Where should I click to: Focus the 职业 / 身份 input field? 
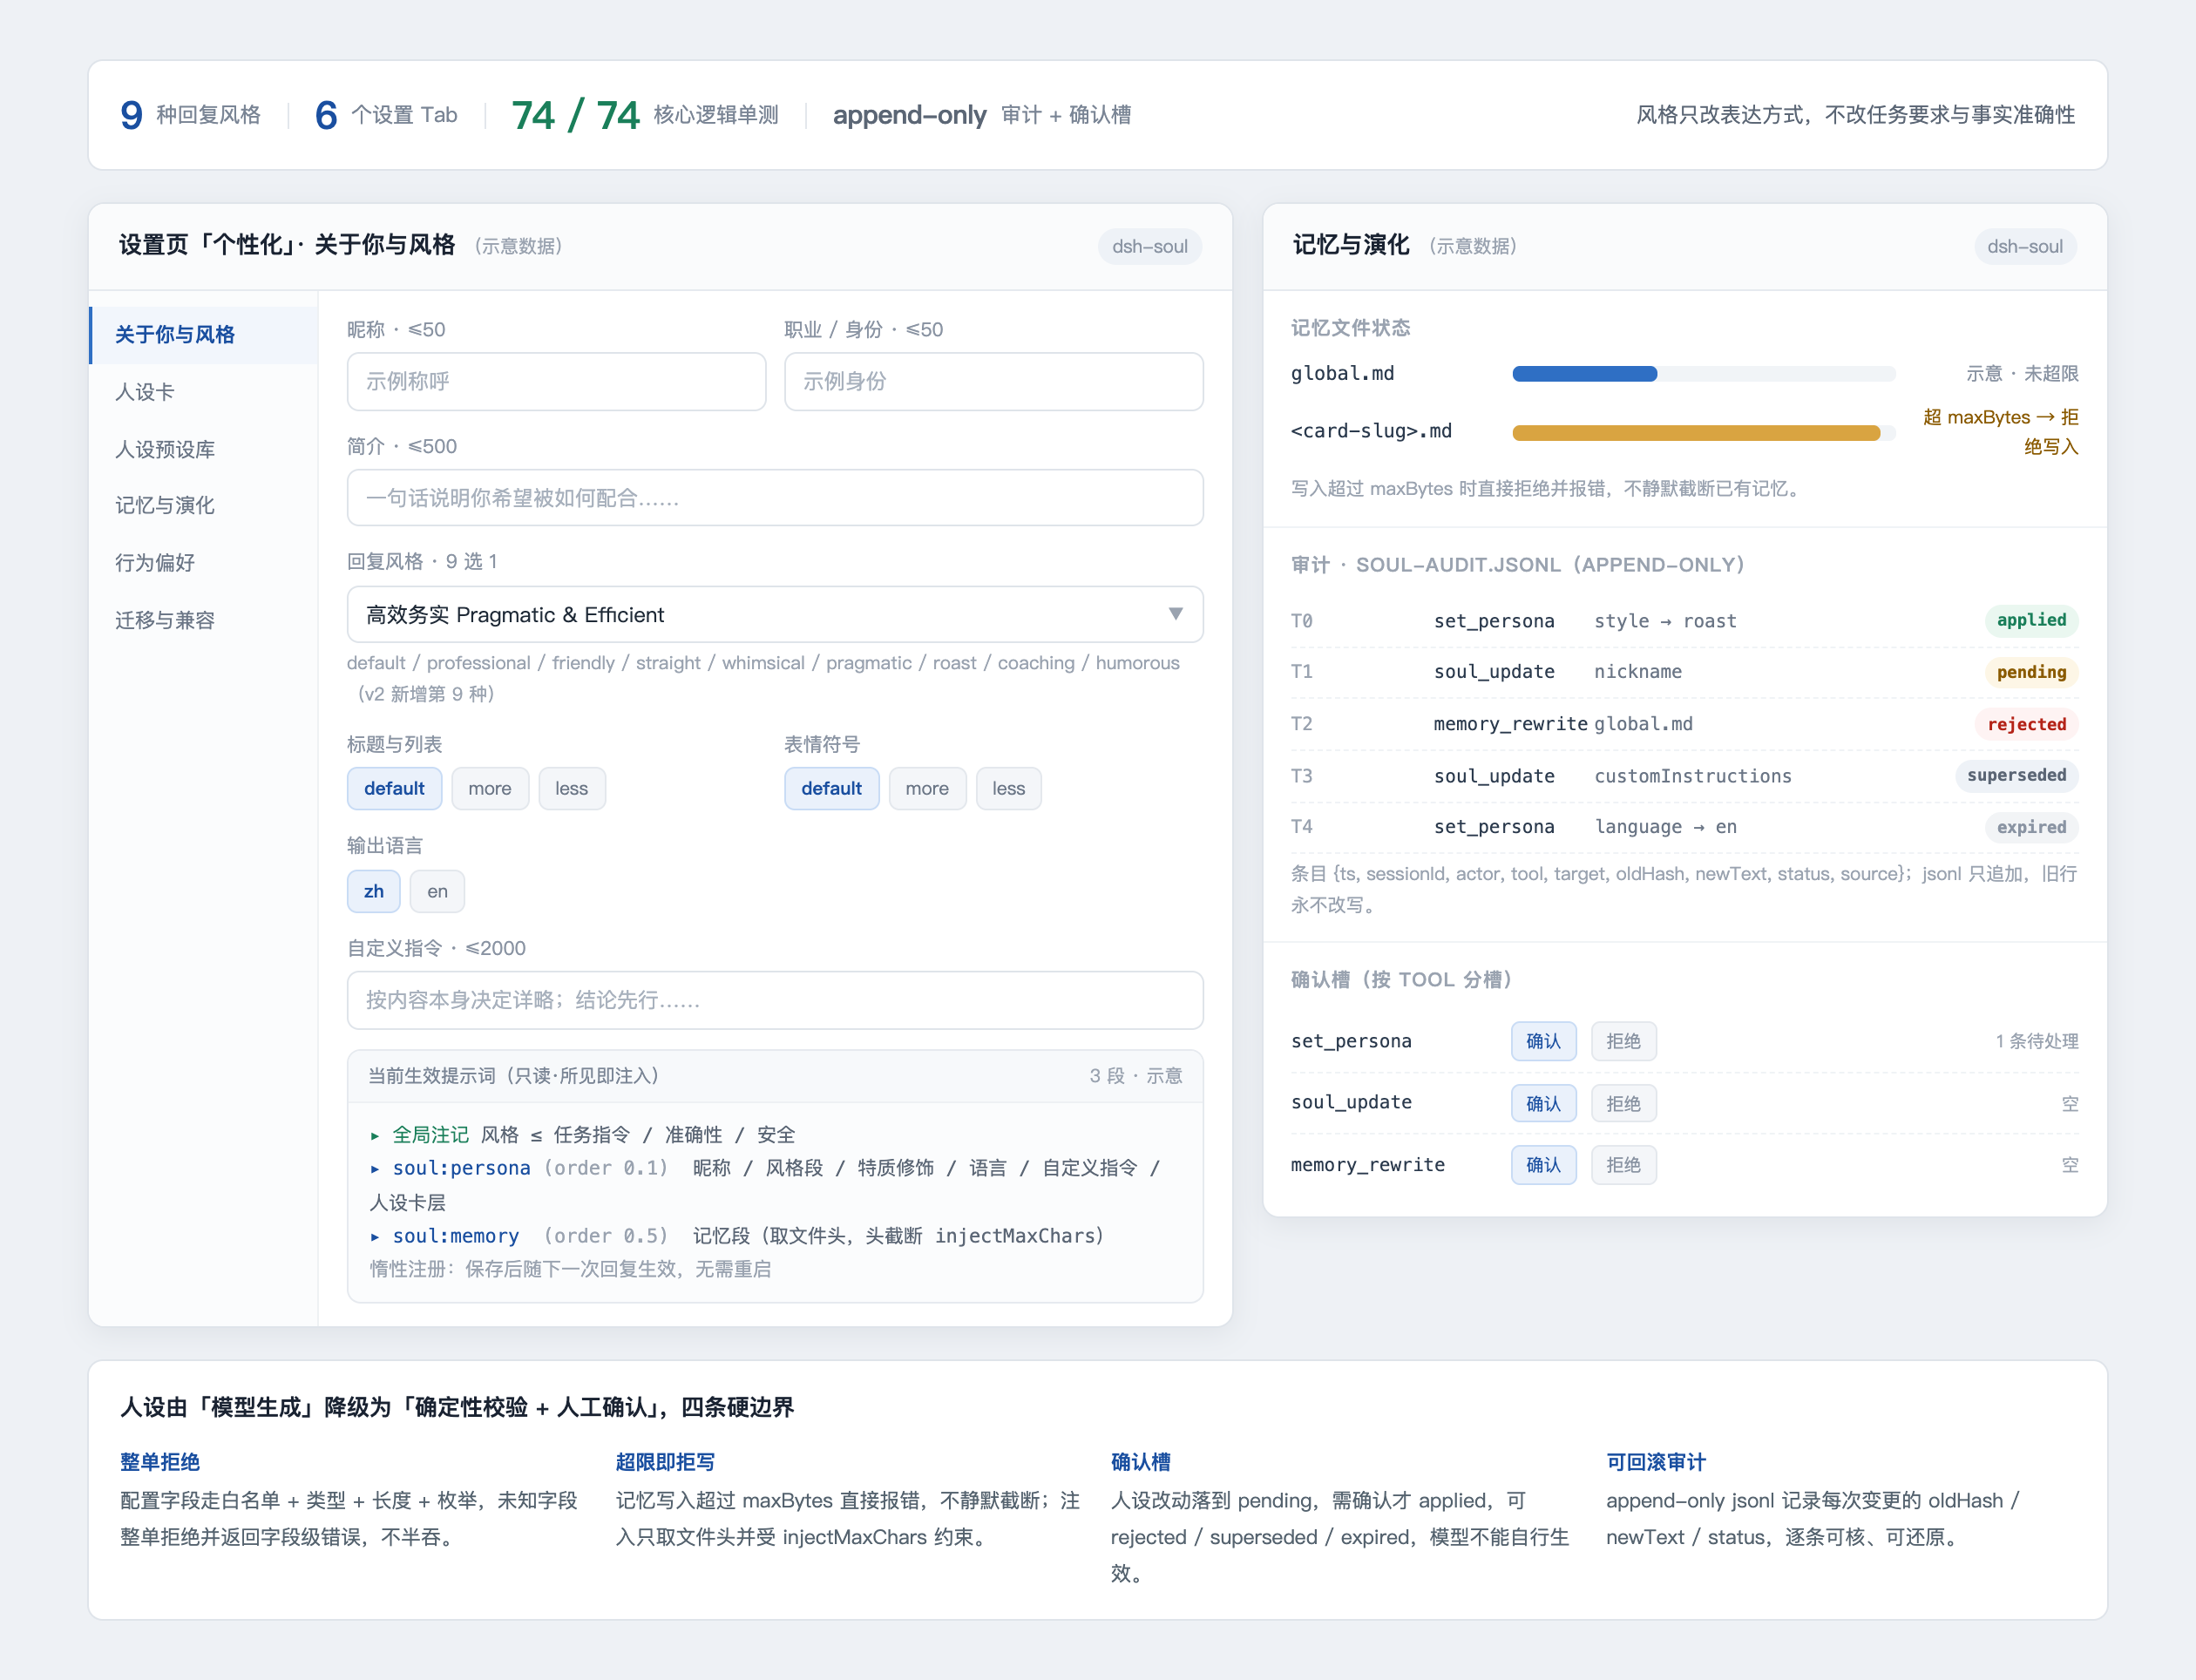click(993, 381)
